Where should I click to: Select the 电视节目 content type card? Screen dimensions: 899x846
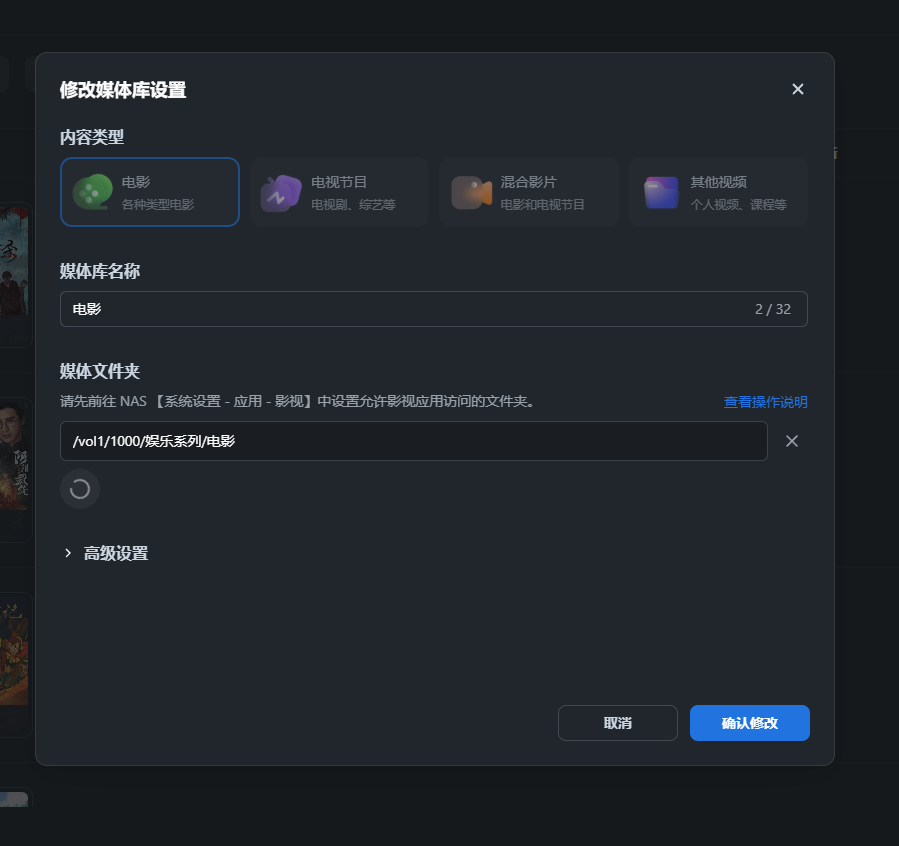point(339,191)
